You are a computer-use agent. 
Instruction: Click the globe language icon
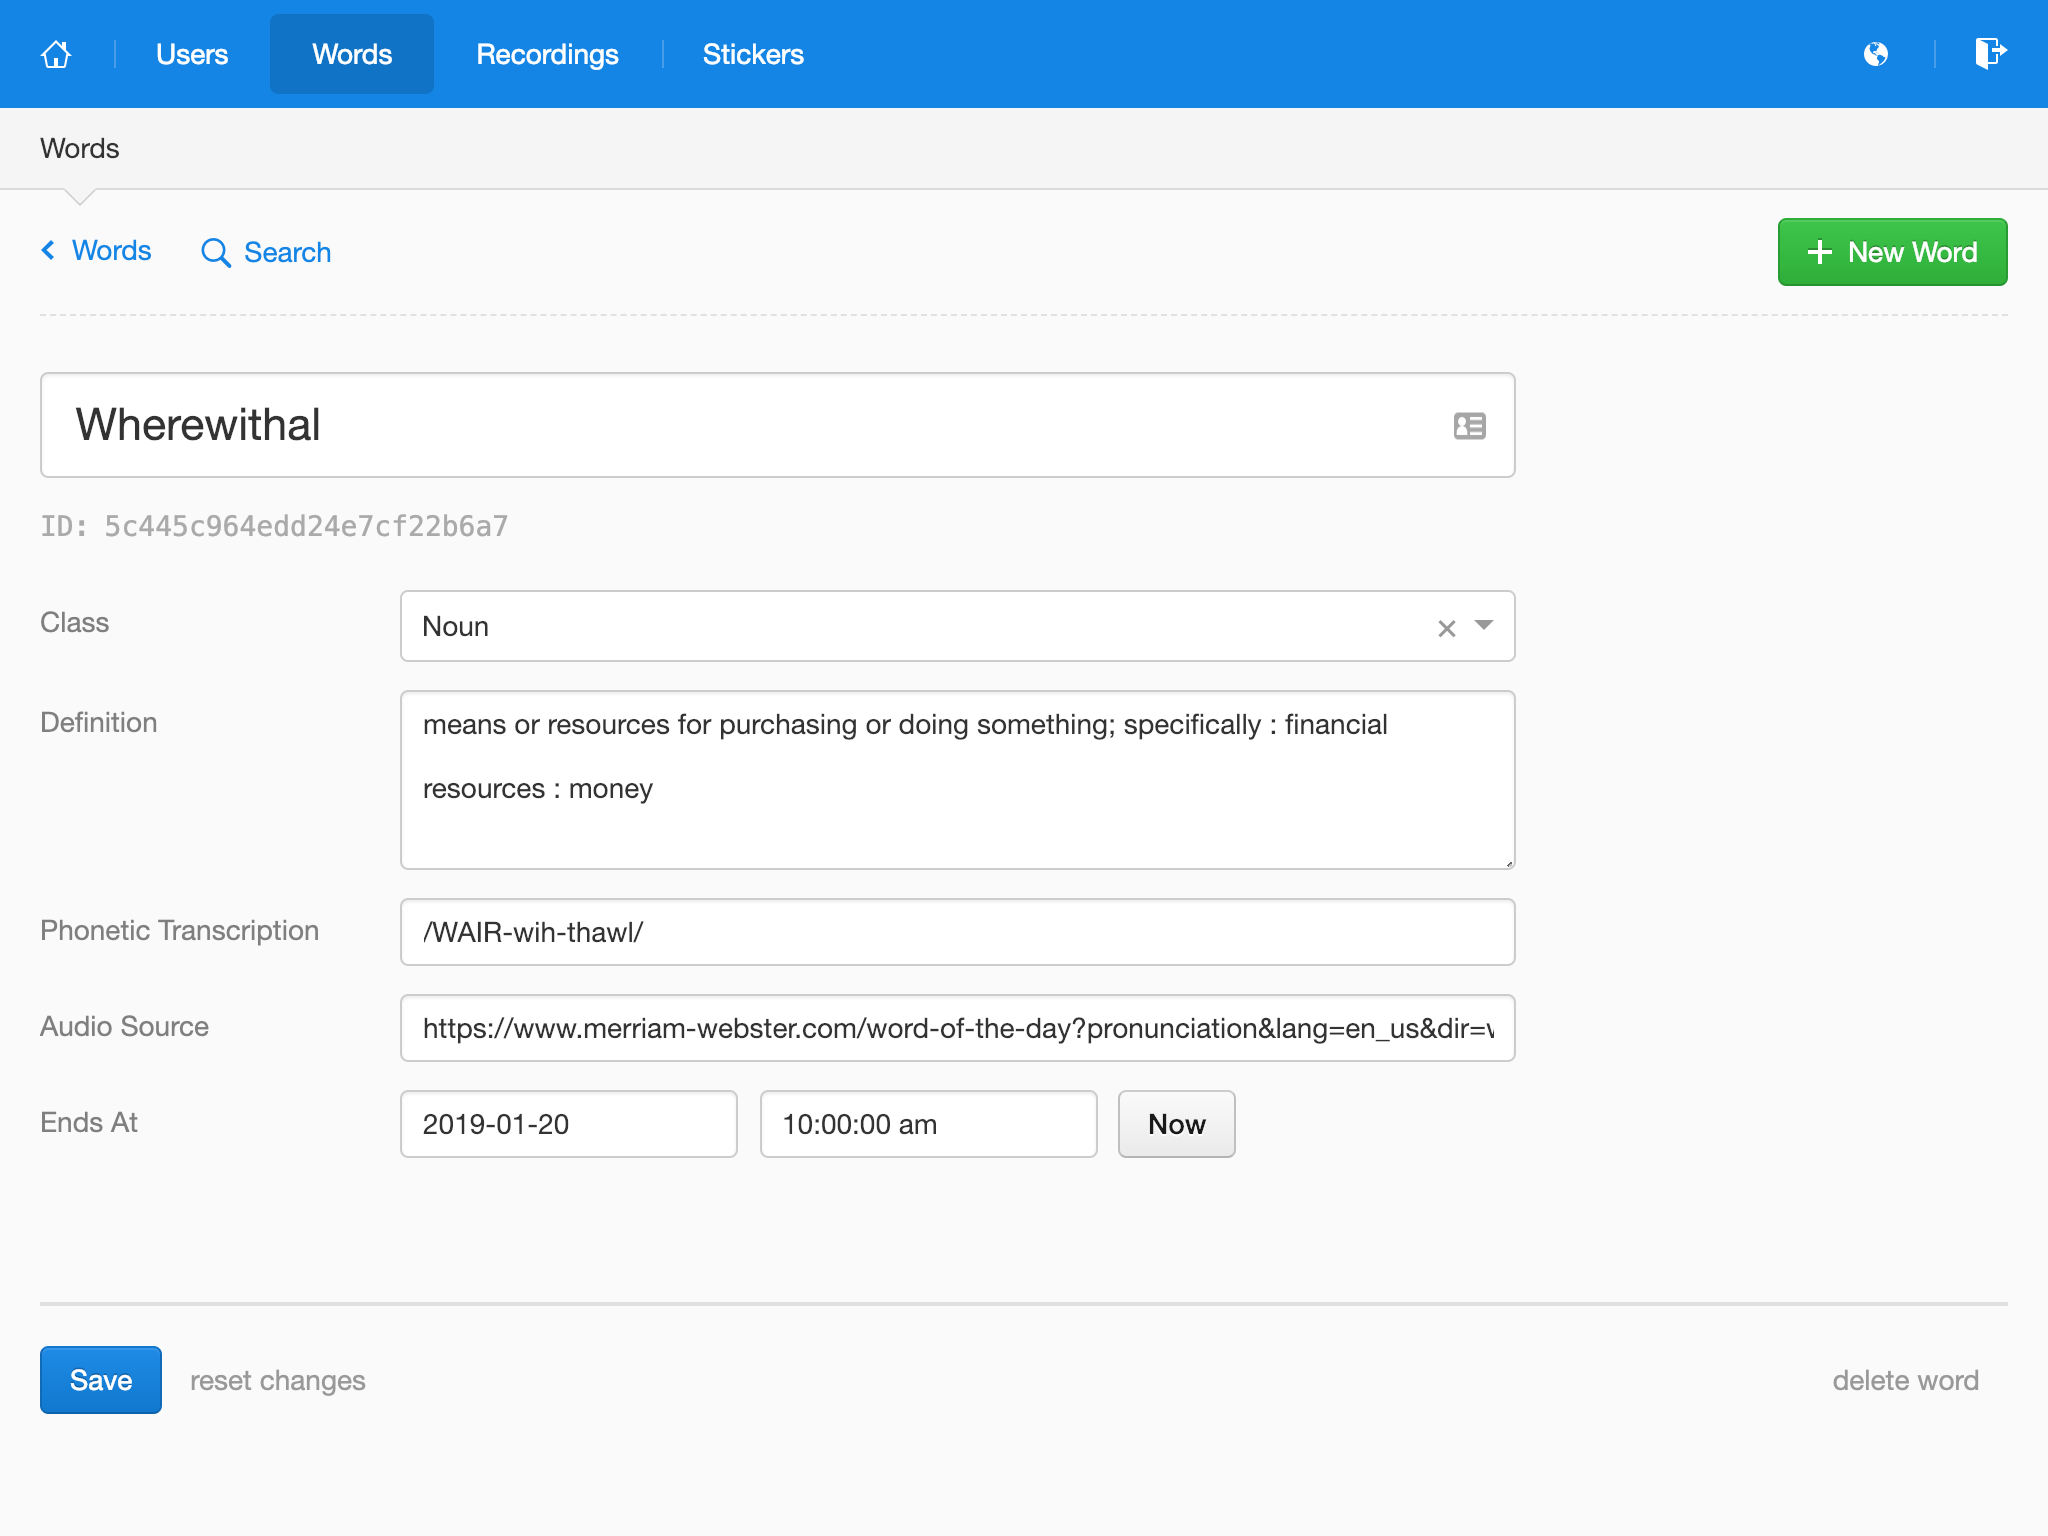pyautogui.click(x=1876, y=54)
